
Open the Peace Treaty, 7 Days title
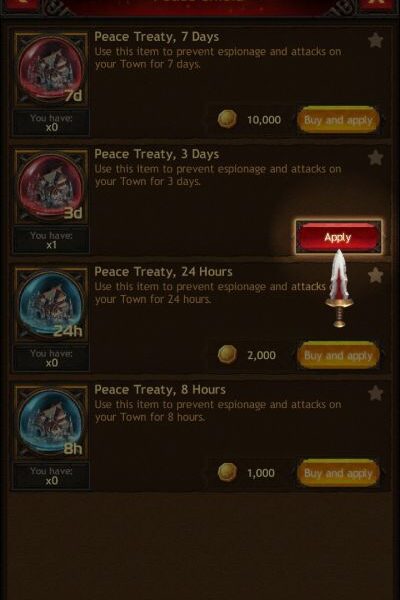pos(157,37)
